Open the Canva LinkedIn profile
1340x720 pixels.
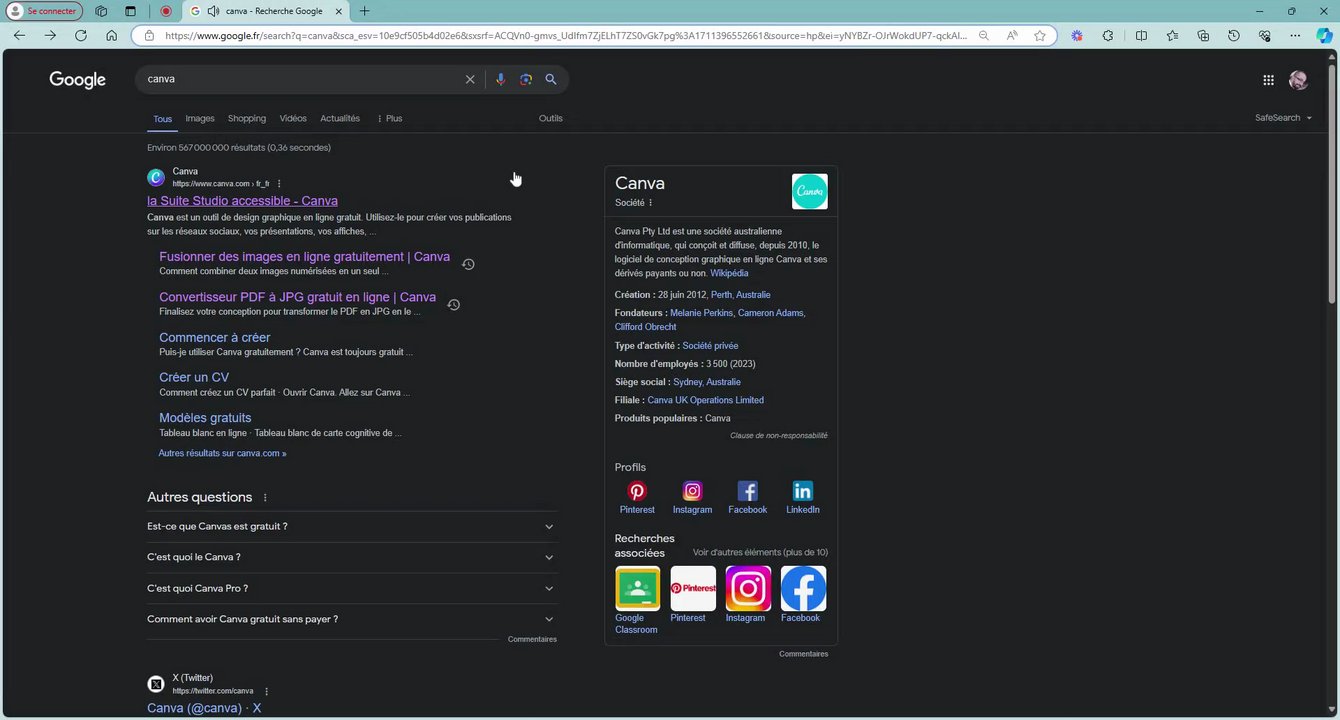802,497
